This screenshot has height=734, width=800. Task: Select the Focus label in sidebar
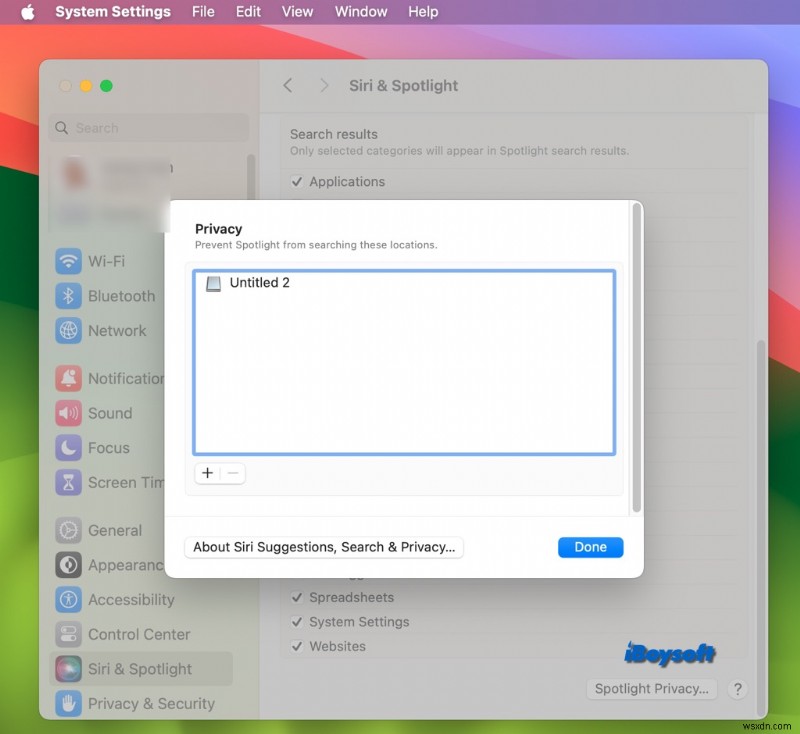click(109, 448)
